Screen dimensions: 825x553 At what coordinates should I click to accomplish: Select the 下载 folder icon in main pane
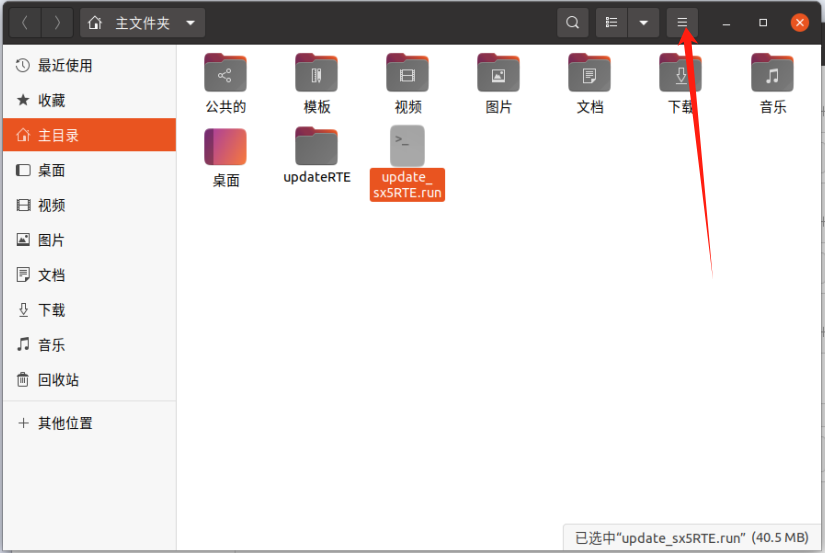[x=680, y=73]
